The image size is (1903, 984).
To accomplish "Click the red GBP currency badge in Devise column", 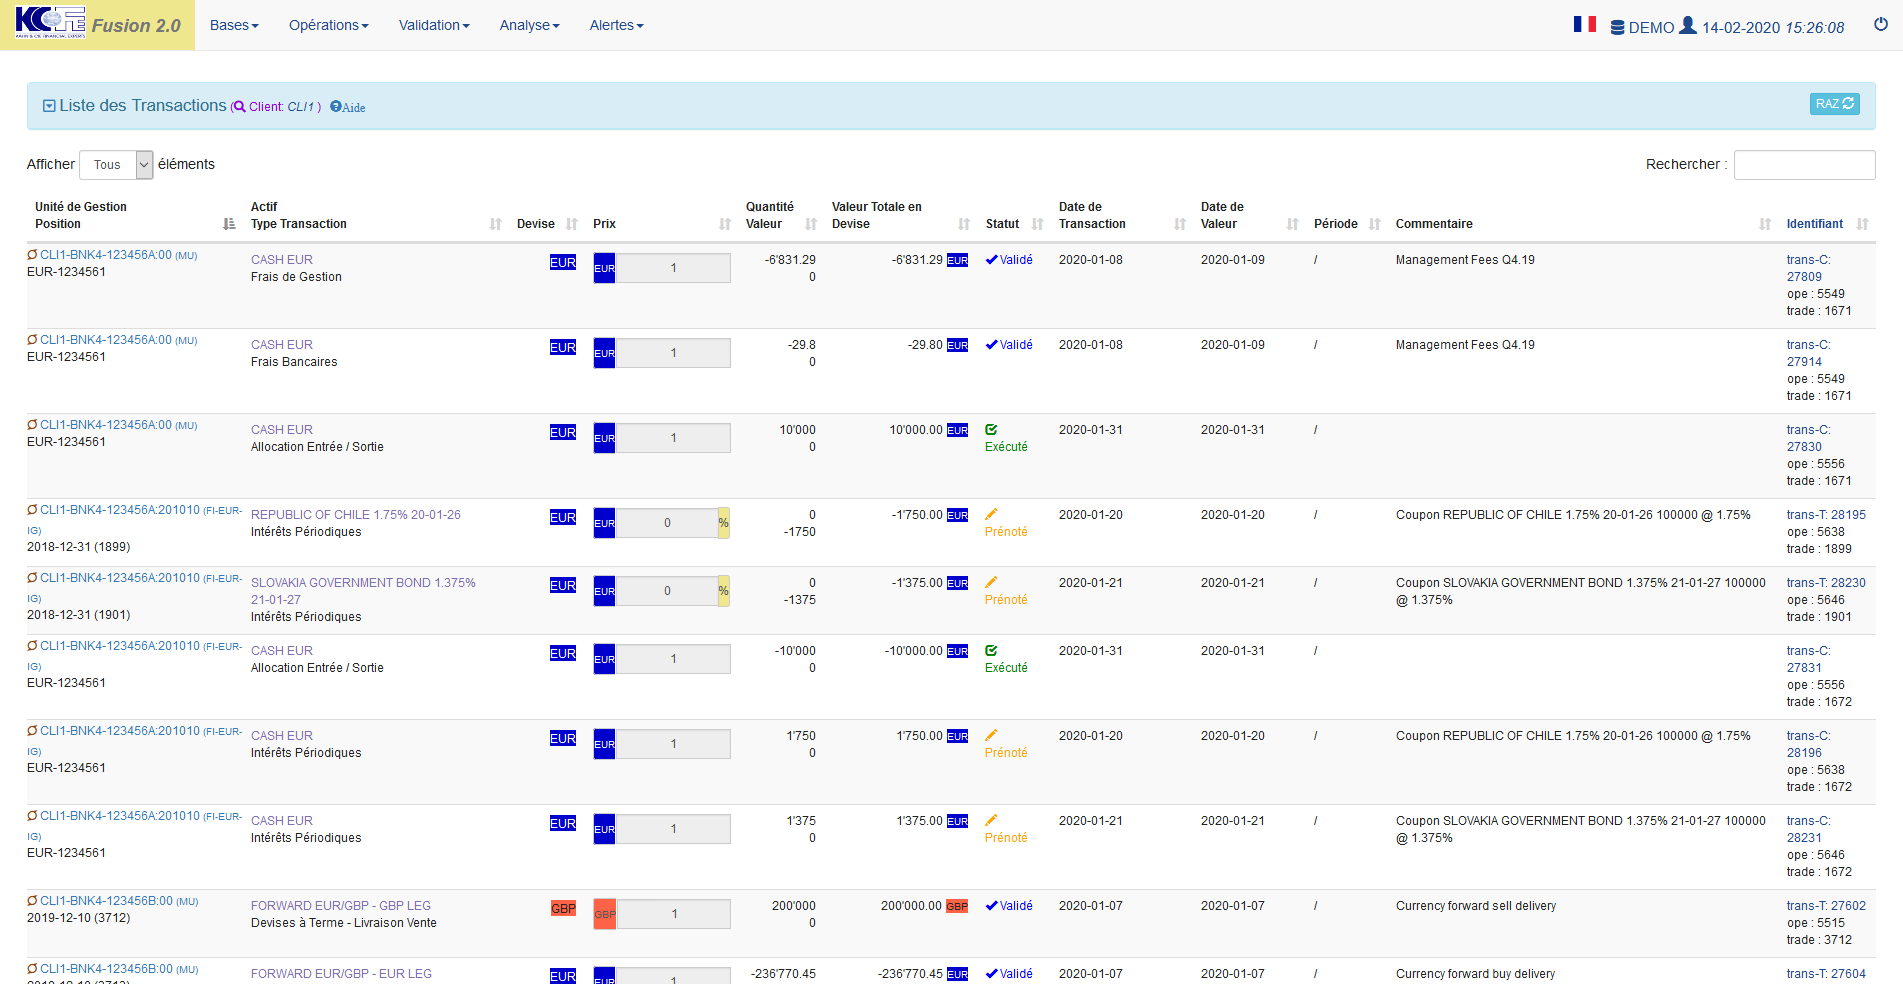I will (x=563, y=908).
